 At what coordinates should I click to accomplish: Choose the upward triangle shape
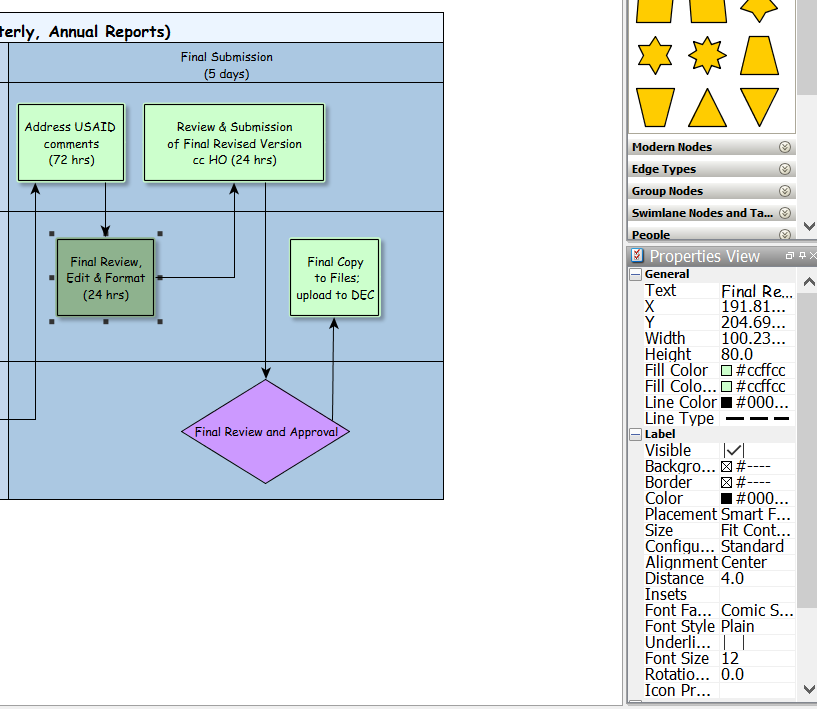click(x=708, y=107)
